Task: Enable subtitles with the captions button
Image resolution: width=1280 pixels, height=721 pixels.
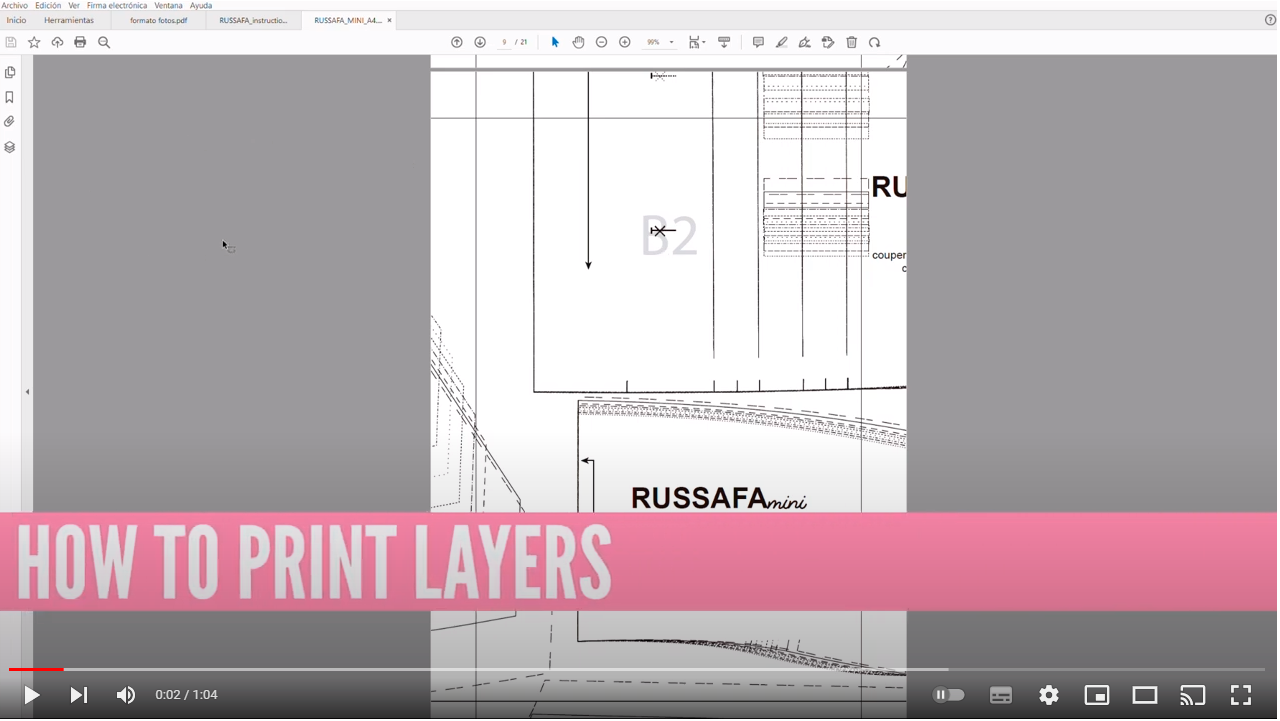Action: pyautogui.click(x=1000, y=694)
